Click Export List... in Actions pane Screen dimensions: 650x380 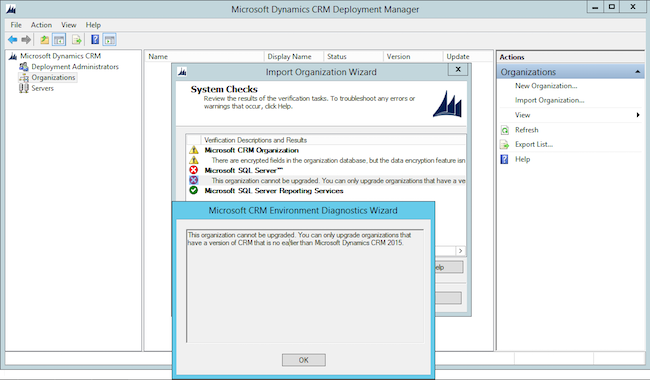[534, 145]
